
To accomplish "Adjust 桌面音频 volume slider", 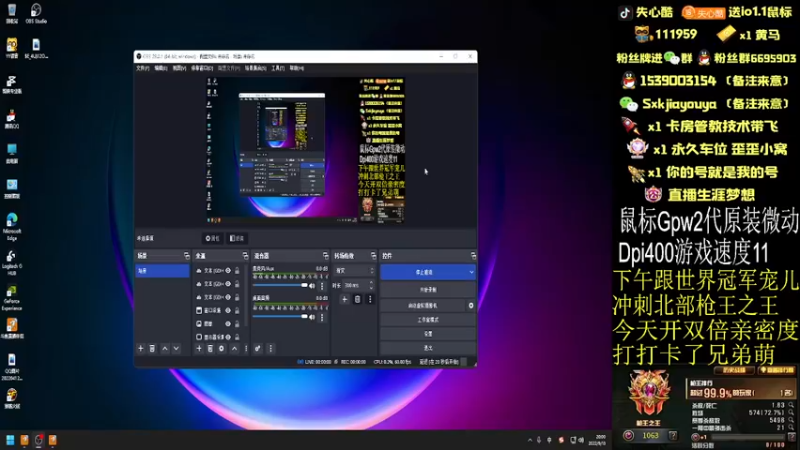I will (x=280, y=317).
